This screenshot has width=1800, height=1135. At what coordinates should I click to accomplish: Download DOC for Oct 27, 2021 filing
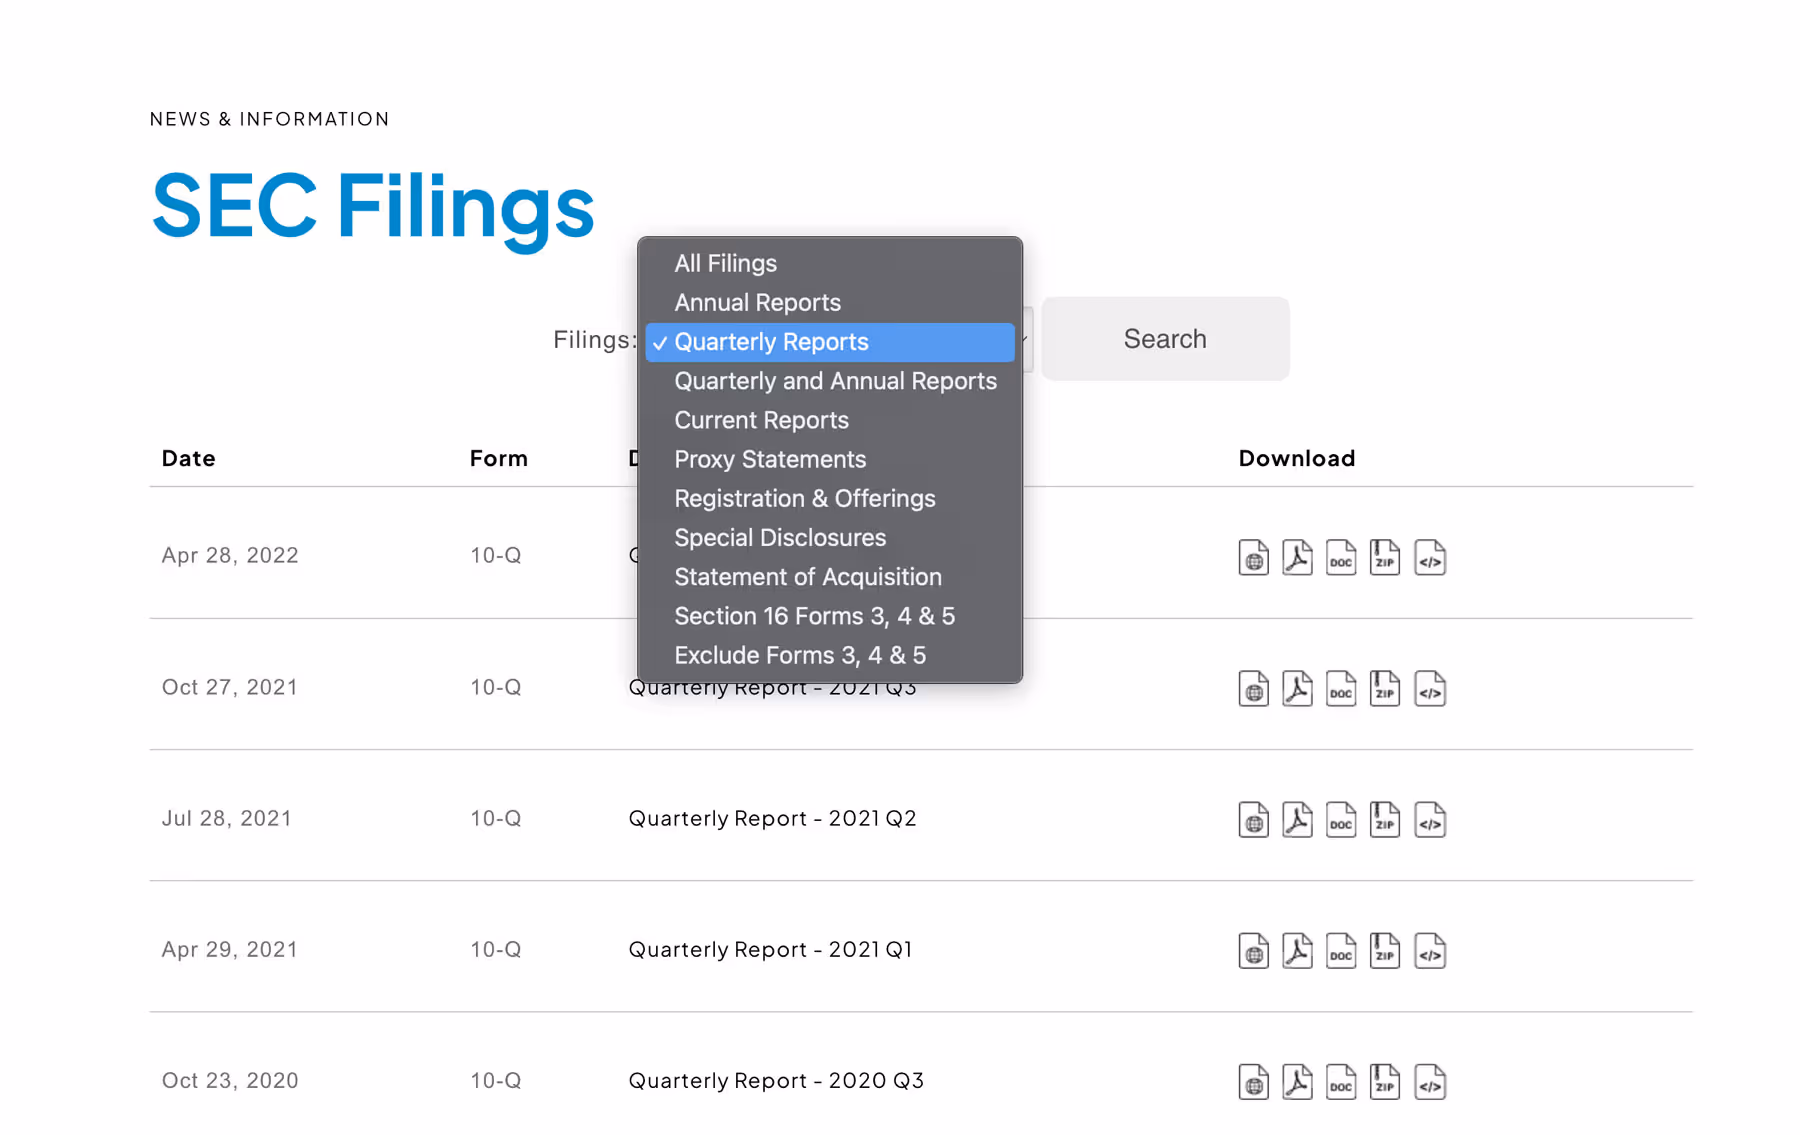coord(1341,688)
